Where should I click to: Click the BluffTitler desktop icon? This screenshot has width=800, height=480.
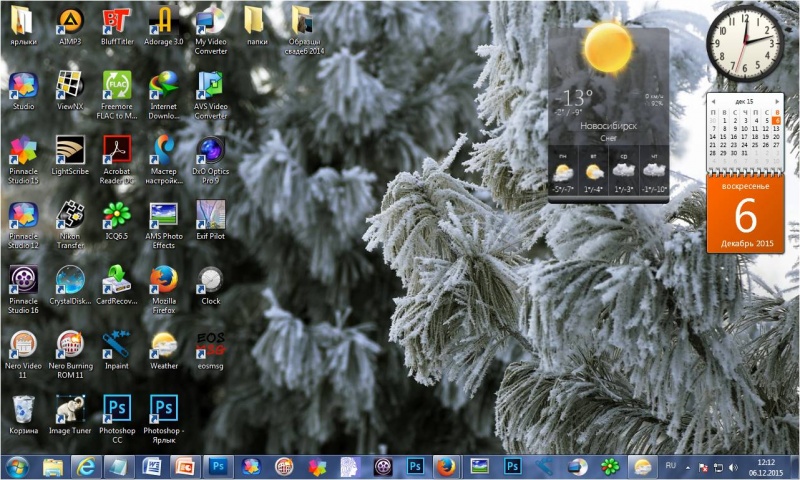click(x=117, y=20)
